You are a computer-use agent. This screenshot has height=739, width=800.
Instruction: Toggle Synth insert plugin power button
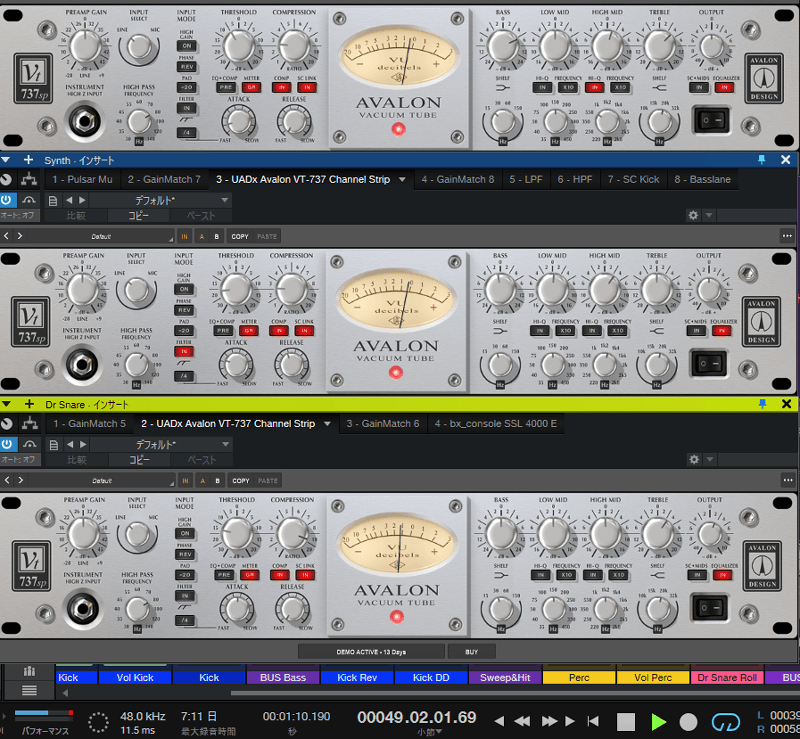point(6,200)
